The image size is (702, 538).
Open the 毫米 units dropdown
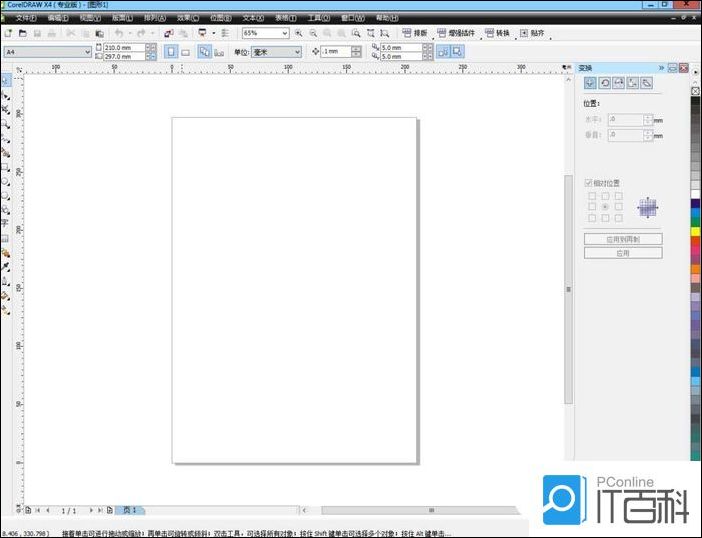296,51
